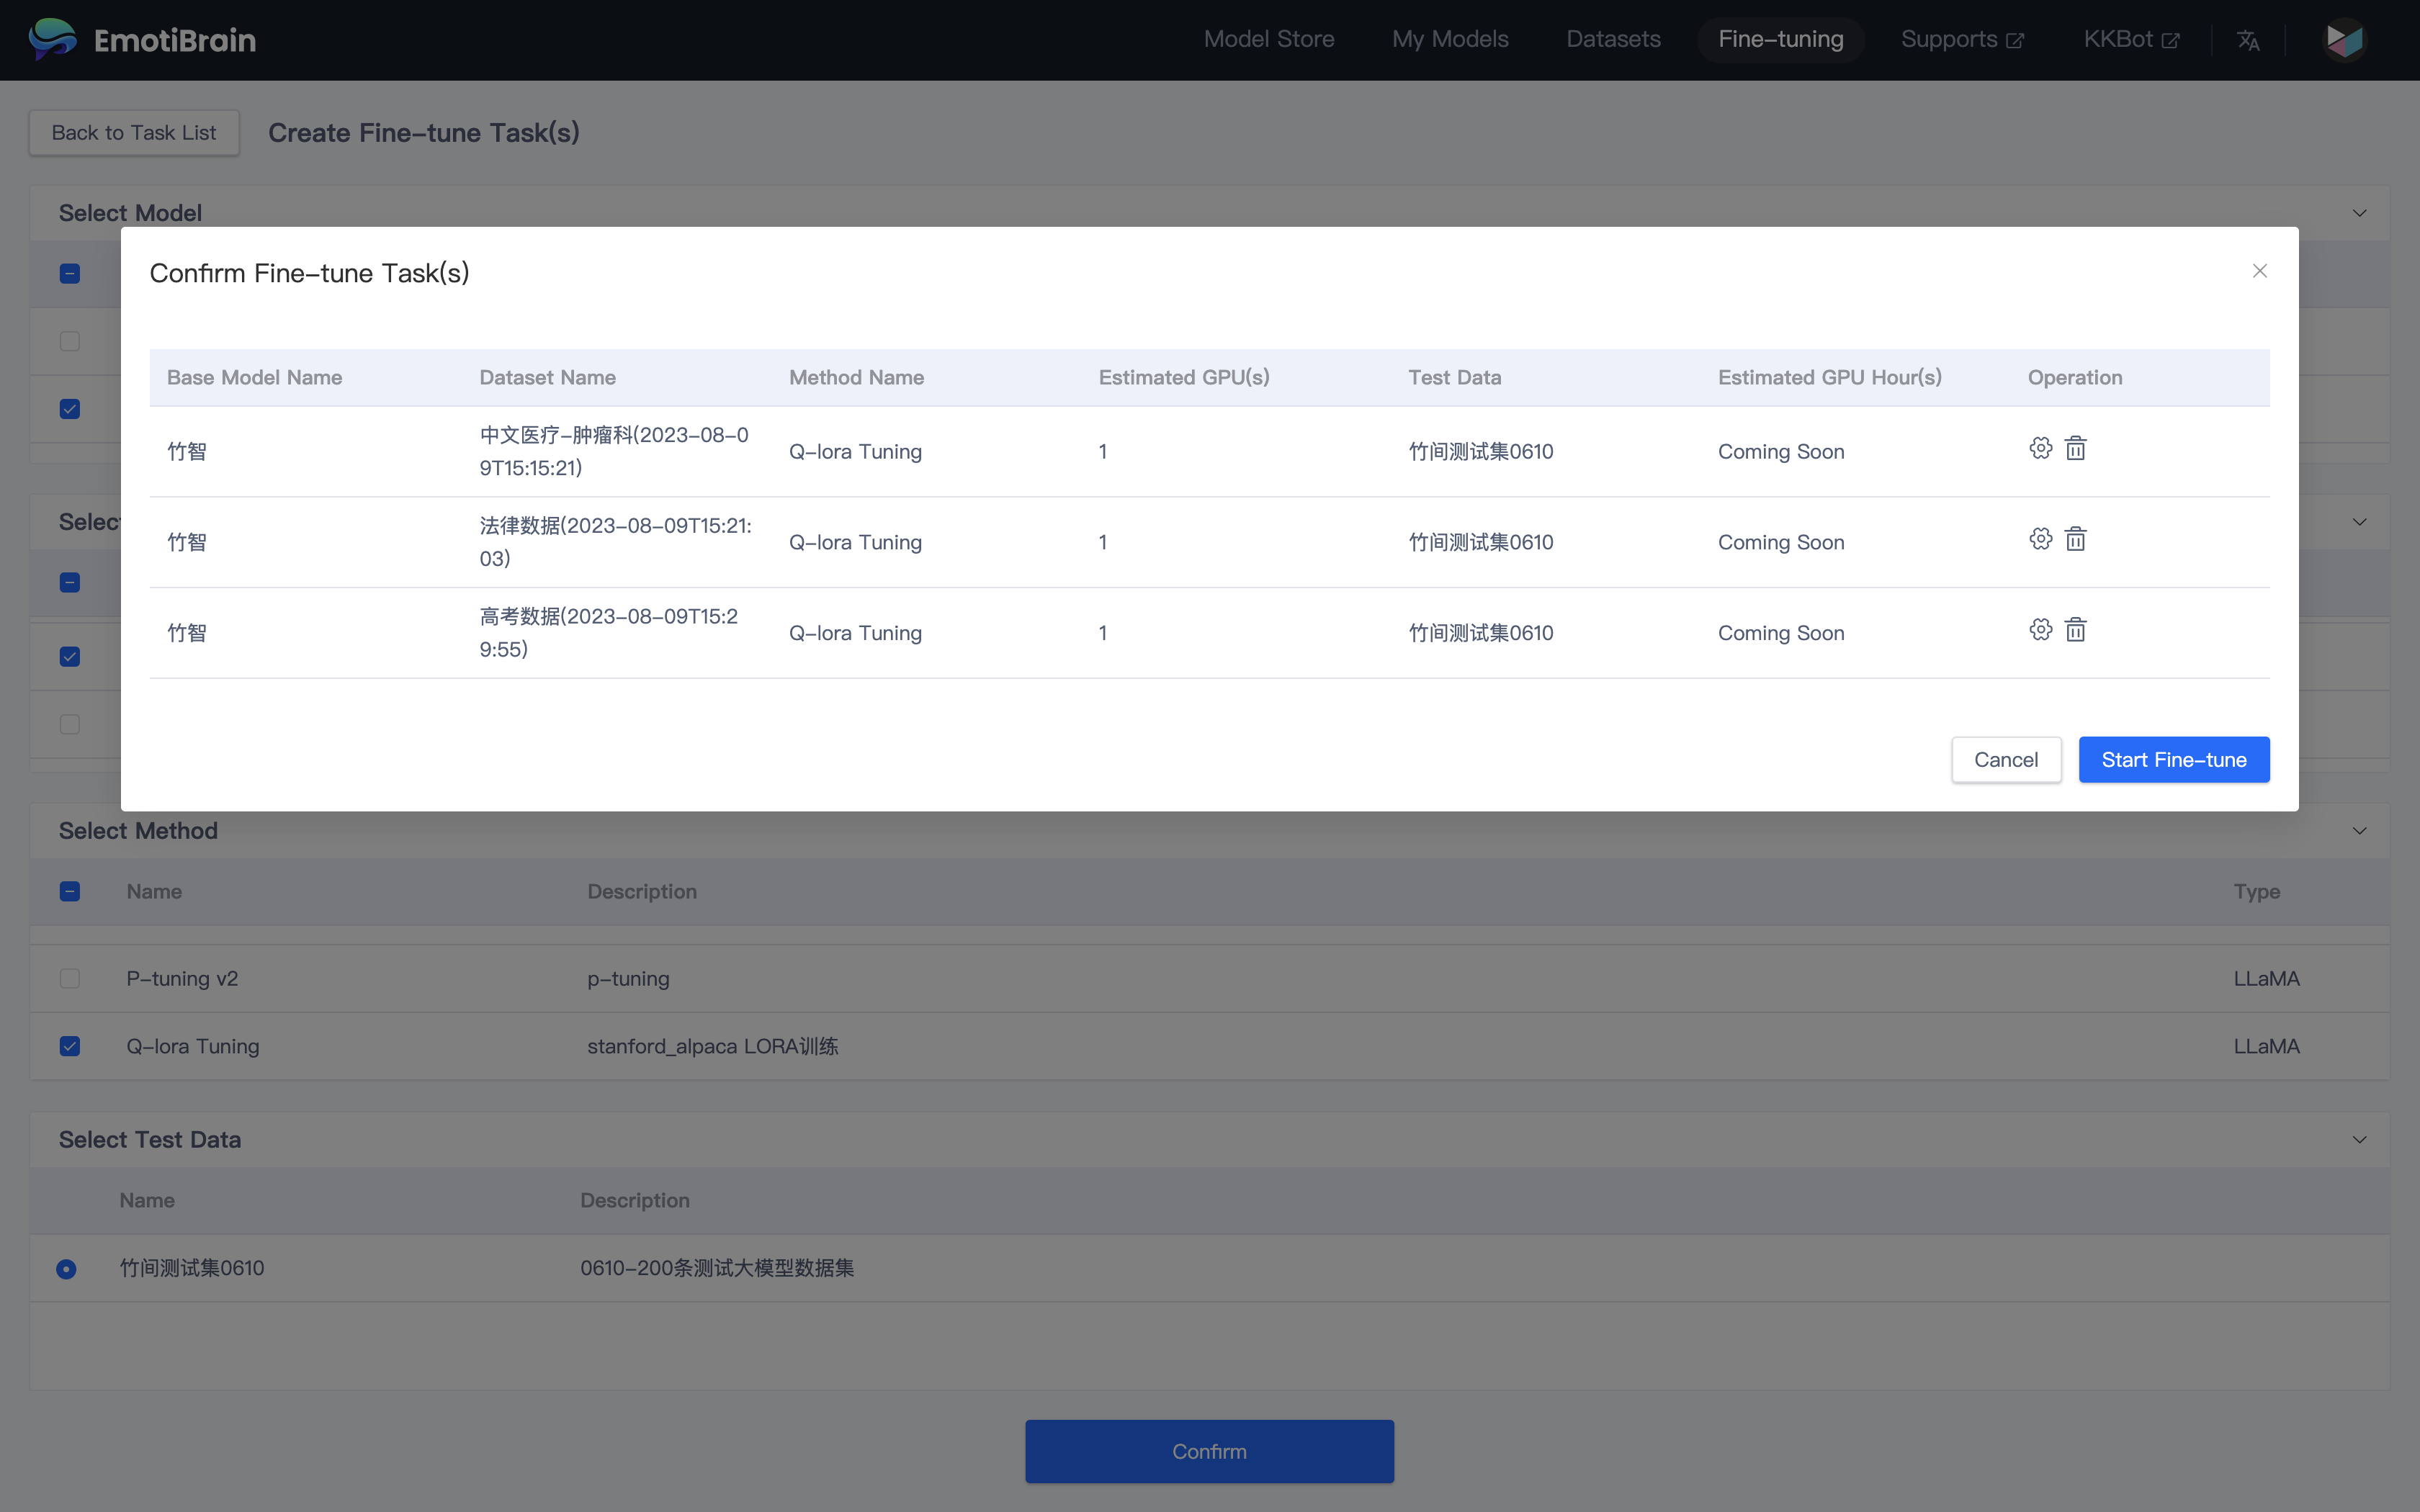2420x1512 pixels.
Task: Collapse the Select Method section
Action: (2359, 831)
